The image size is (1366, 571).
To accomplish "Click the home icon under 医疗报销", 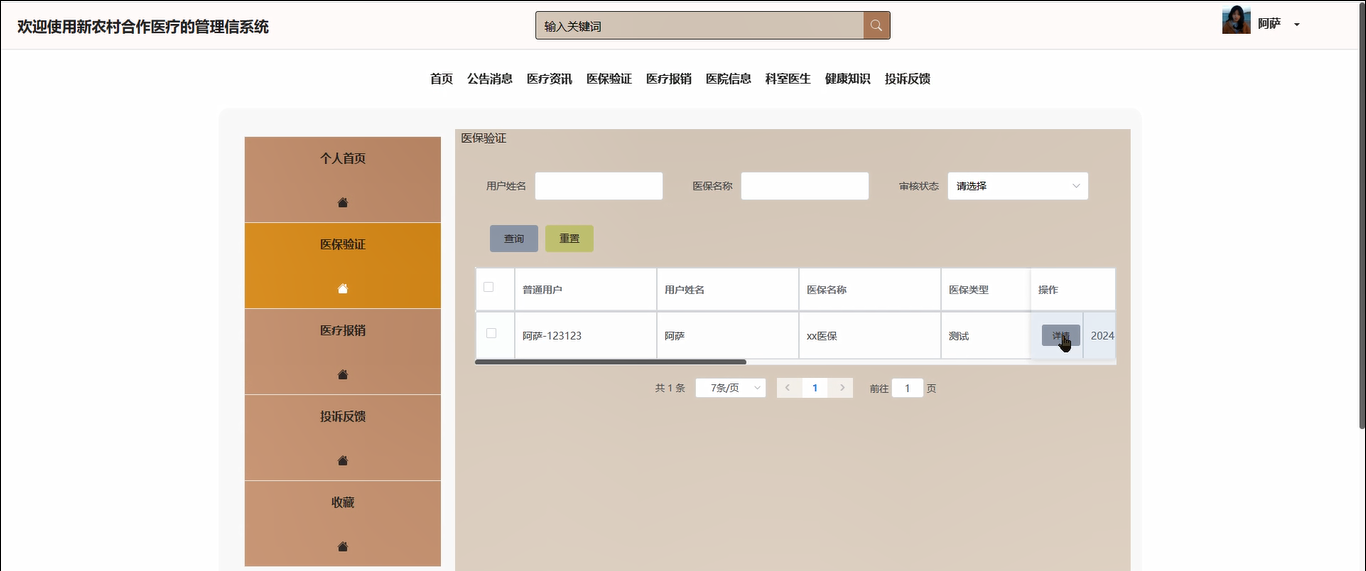I will point(343,375).
